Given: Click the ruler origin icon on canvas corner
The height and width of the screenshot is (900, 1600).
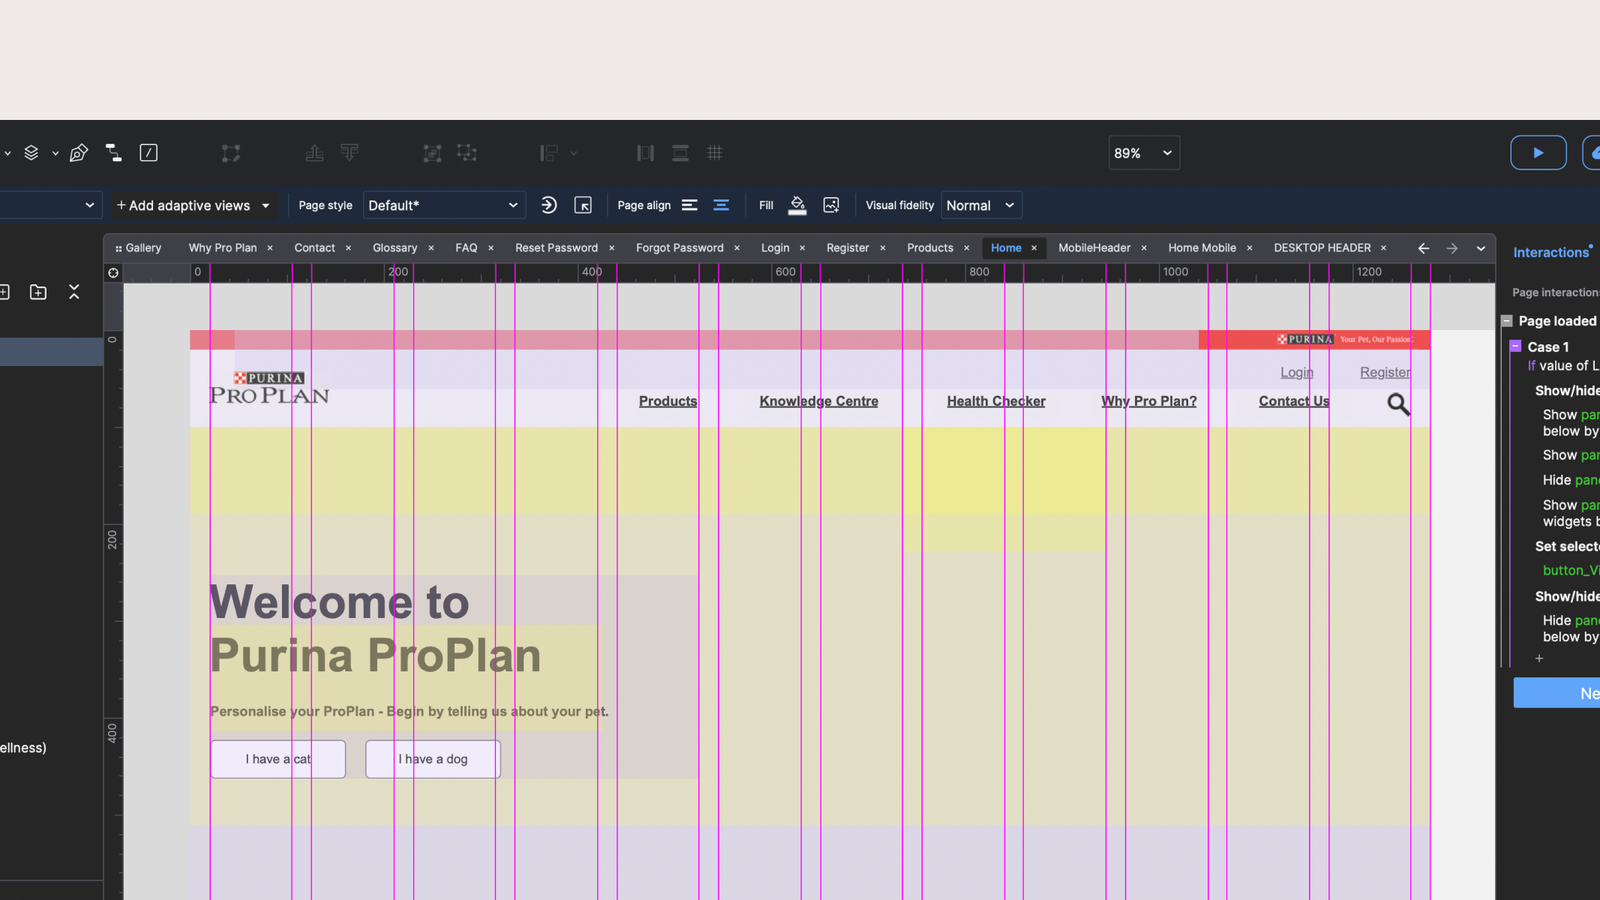Looking at the screenshot, I should [x=113, y=273].
